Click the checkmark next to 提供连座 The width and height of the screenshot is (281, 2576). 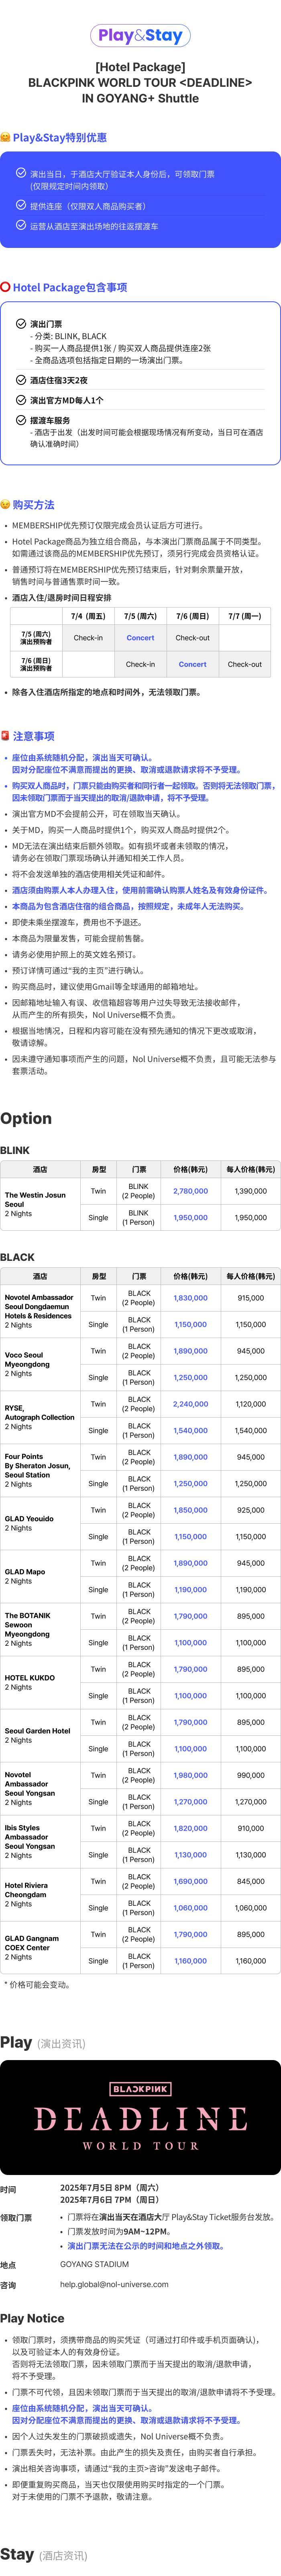coord(21,205)
